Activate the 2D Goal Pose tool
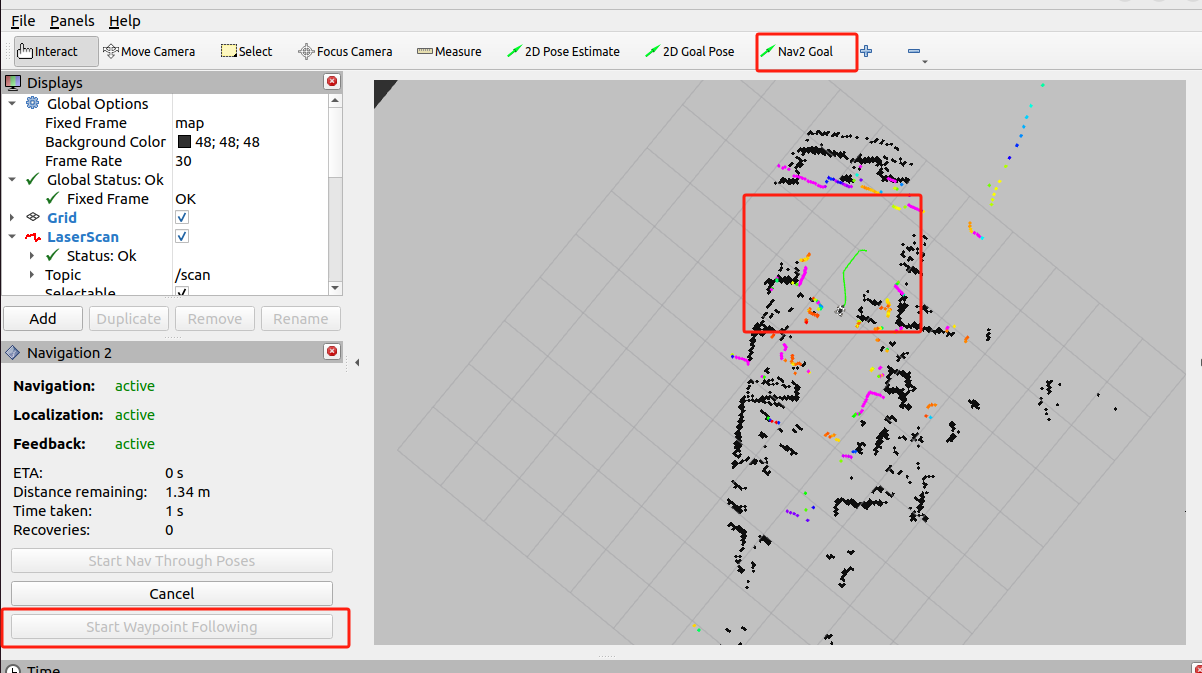Screen dimensions: 1202x673 click(x=690, y=51)
